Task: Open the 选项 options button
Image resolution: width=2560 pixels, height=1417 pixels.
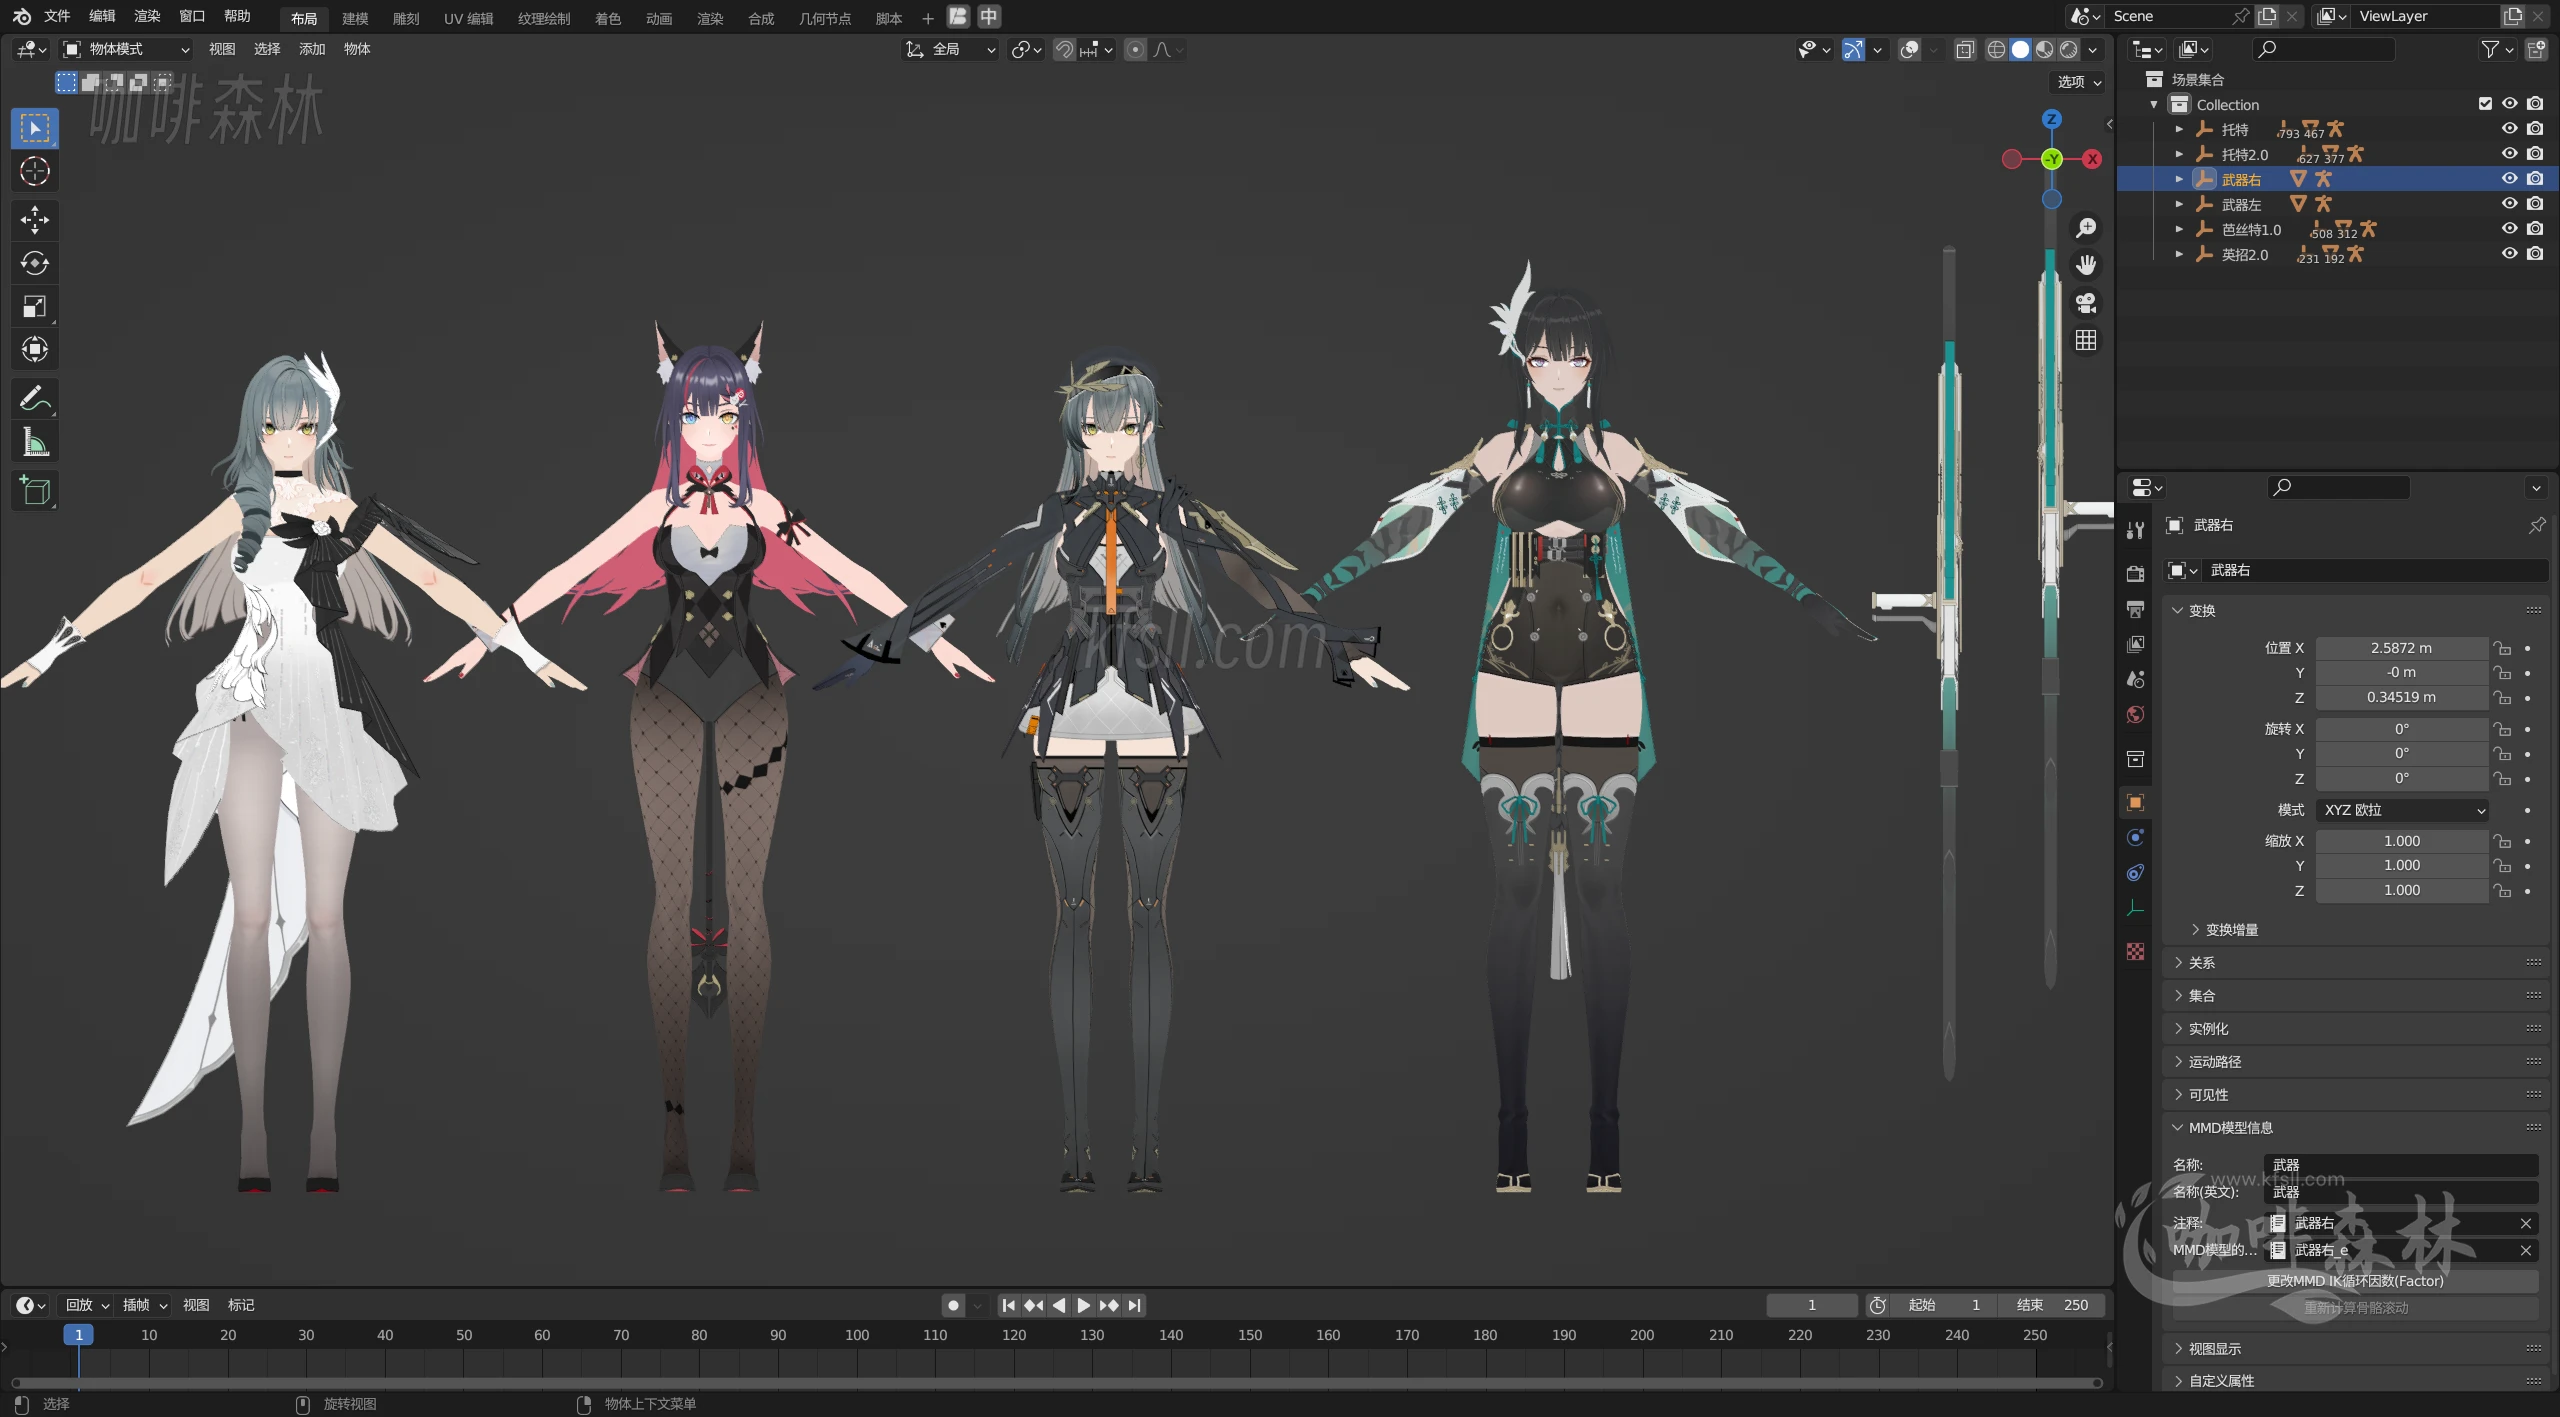Action: [2079, 82]
